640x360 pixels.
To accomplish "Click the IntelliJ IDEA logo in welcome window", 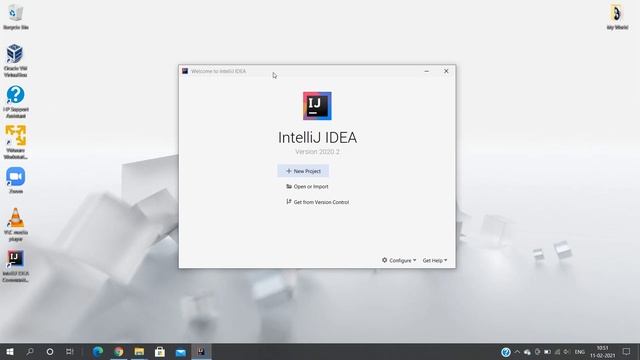I will [x=317, y=106].
